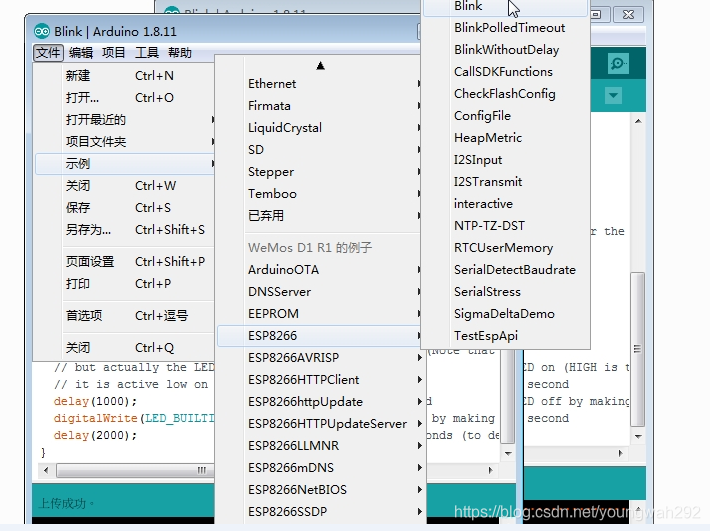Screen dimensions: 710x531
Task: Select the CallSDKFunctions example
Action: (506, 72)
